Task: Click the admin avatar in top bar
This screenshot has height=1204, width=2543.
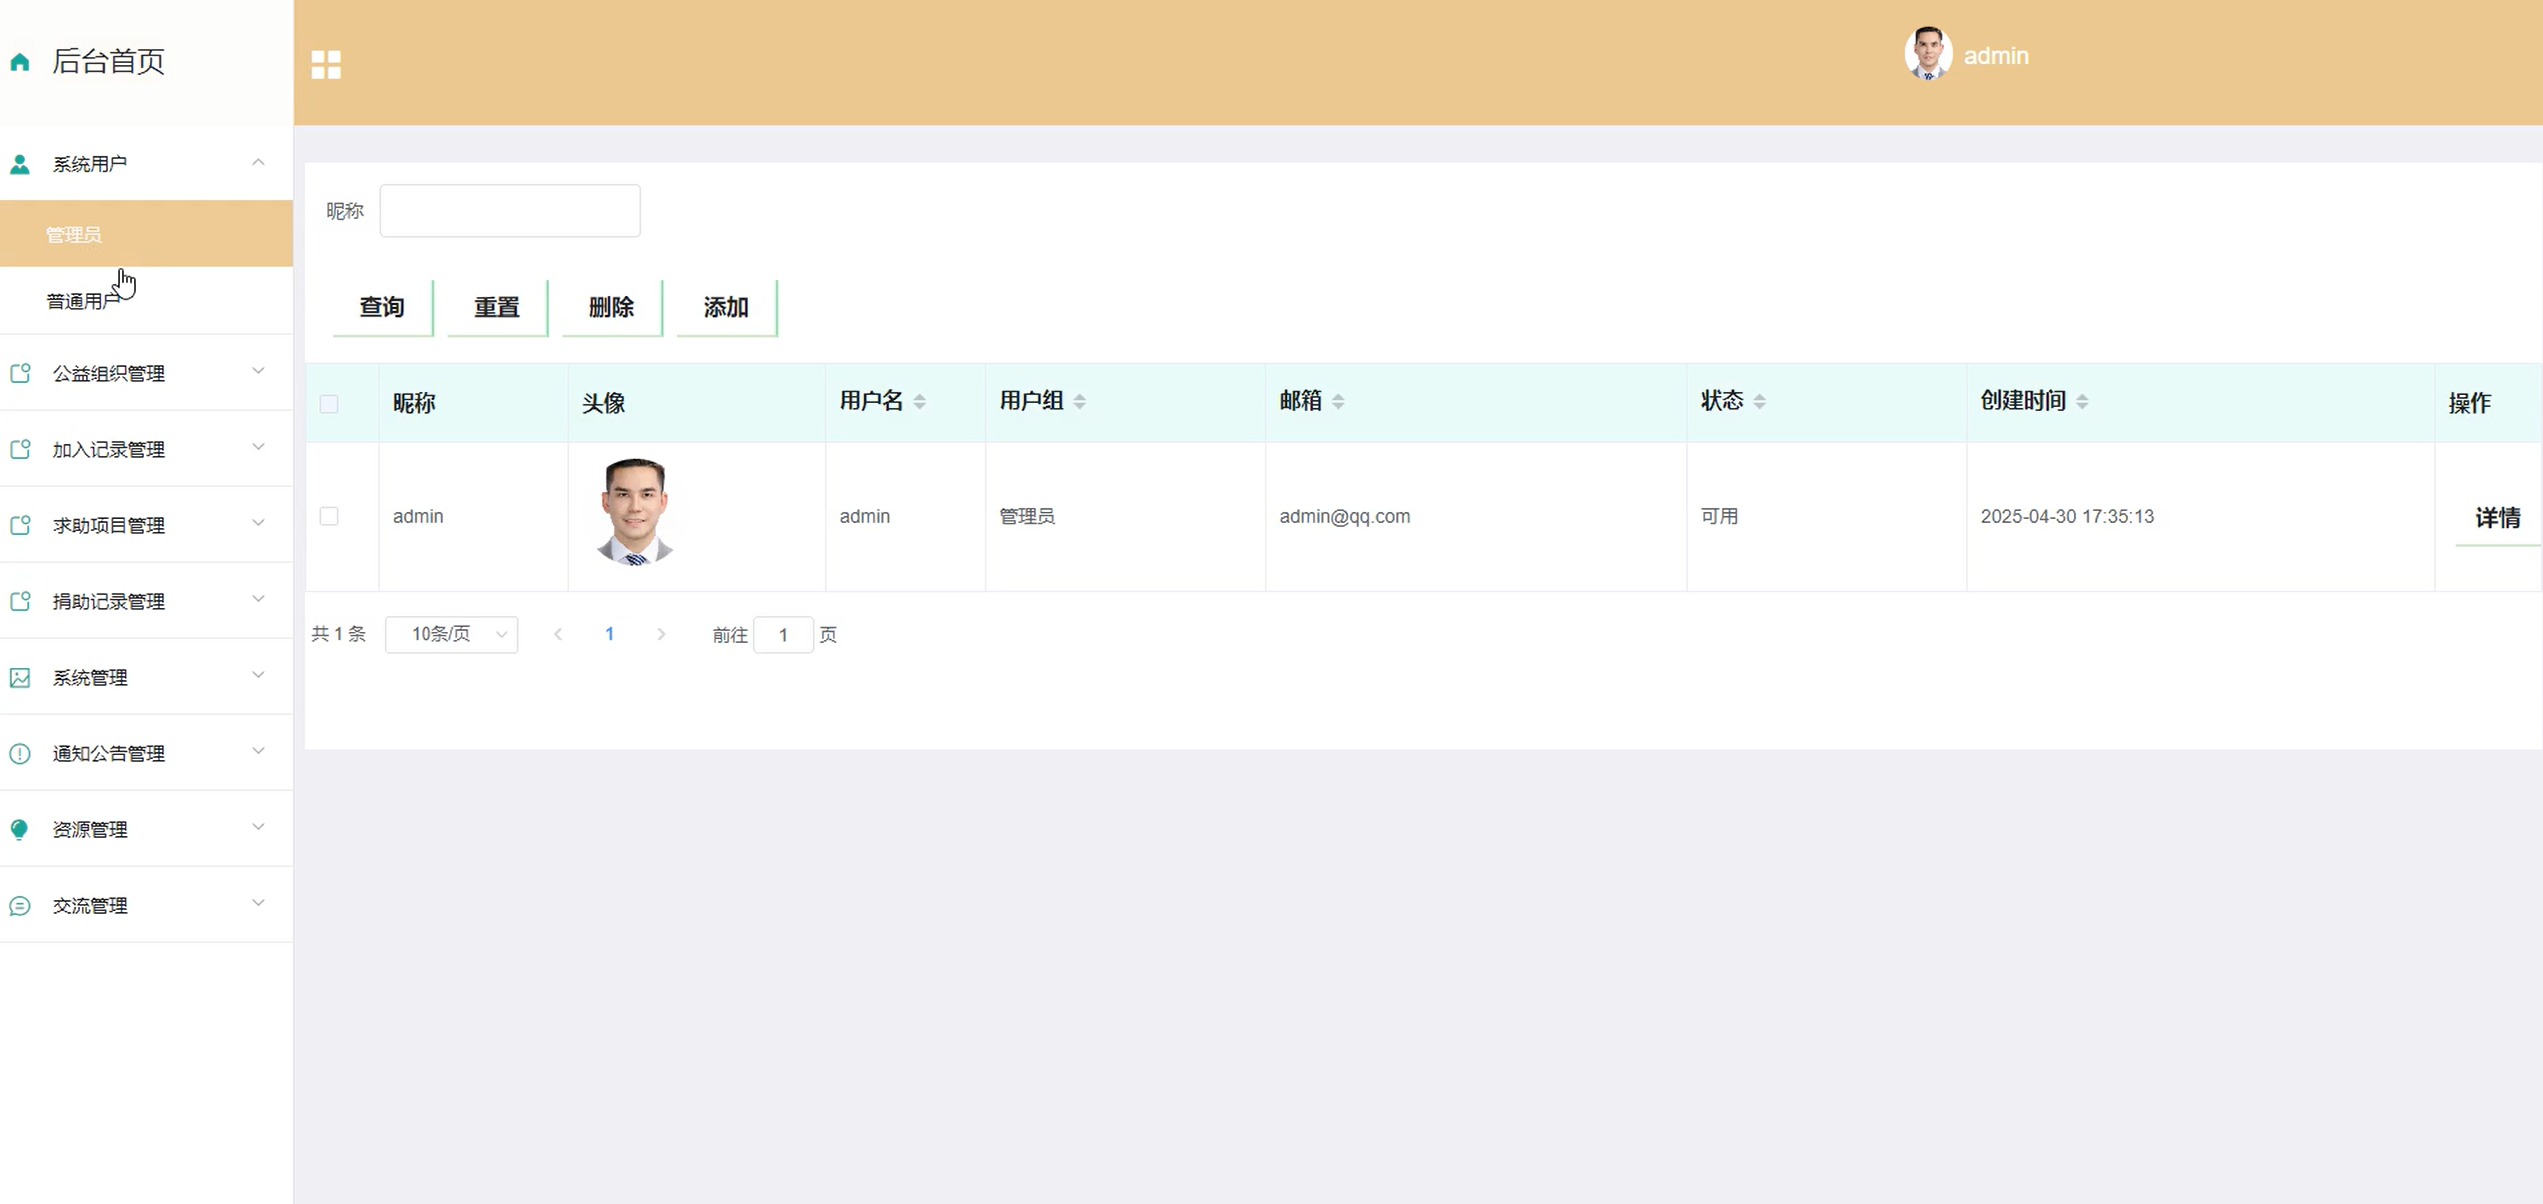Action: coord(1927,54)
